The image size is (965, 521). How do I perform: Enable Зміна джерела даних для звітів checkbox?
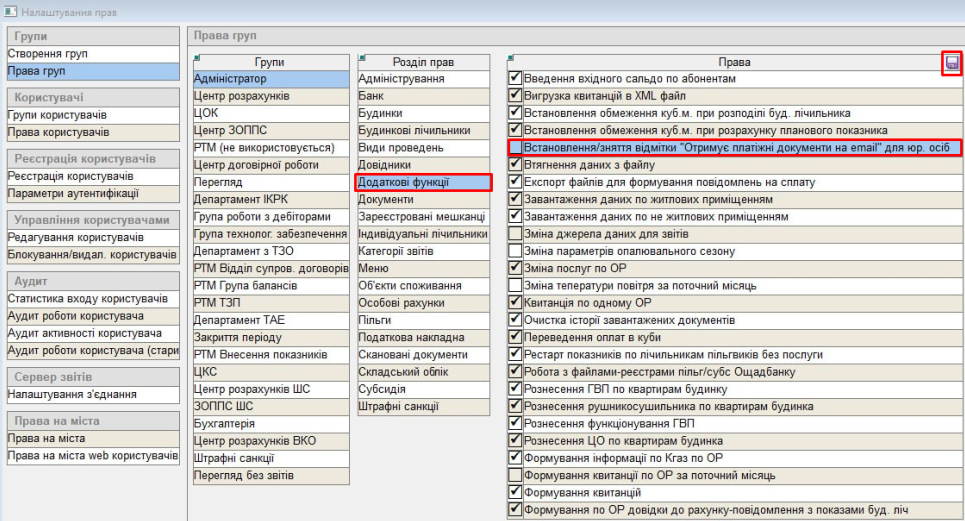[516, 234]
